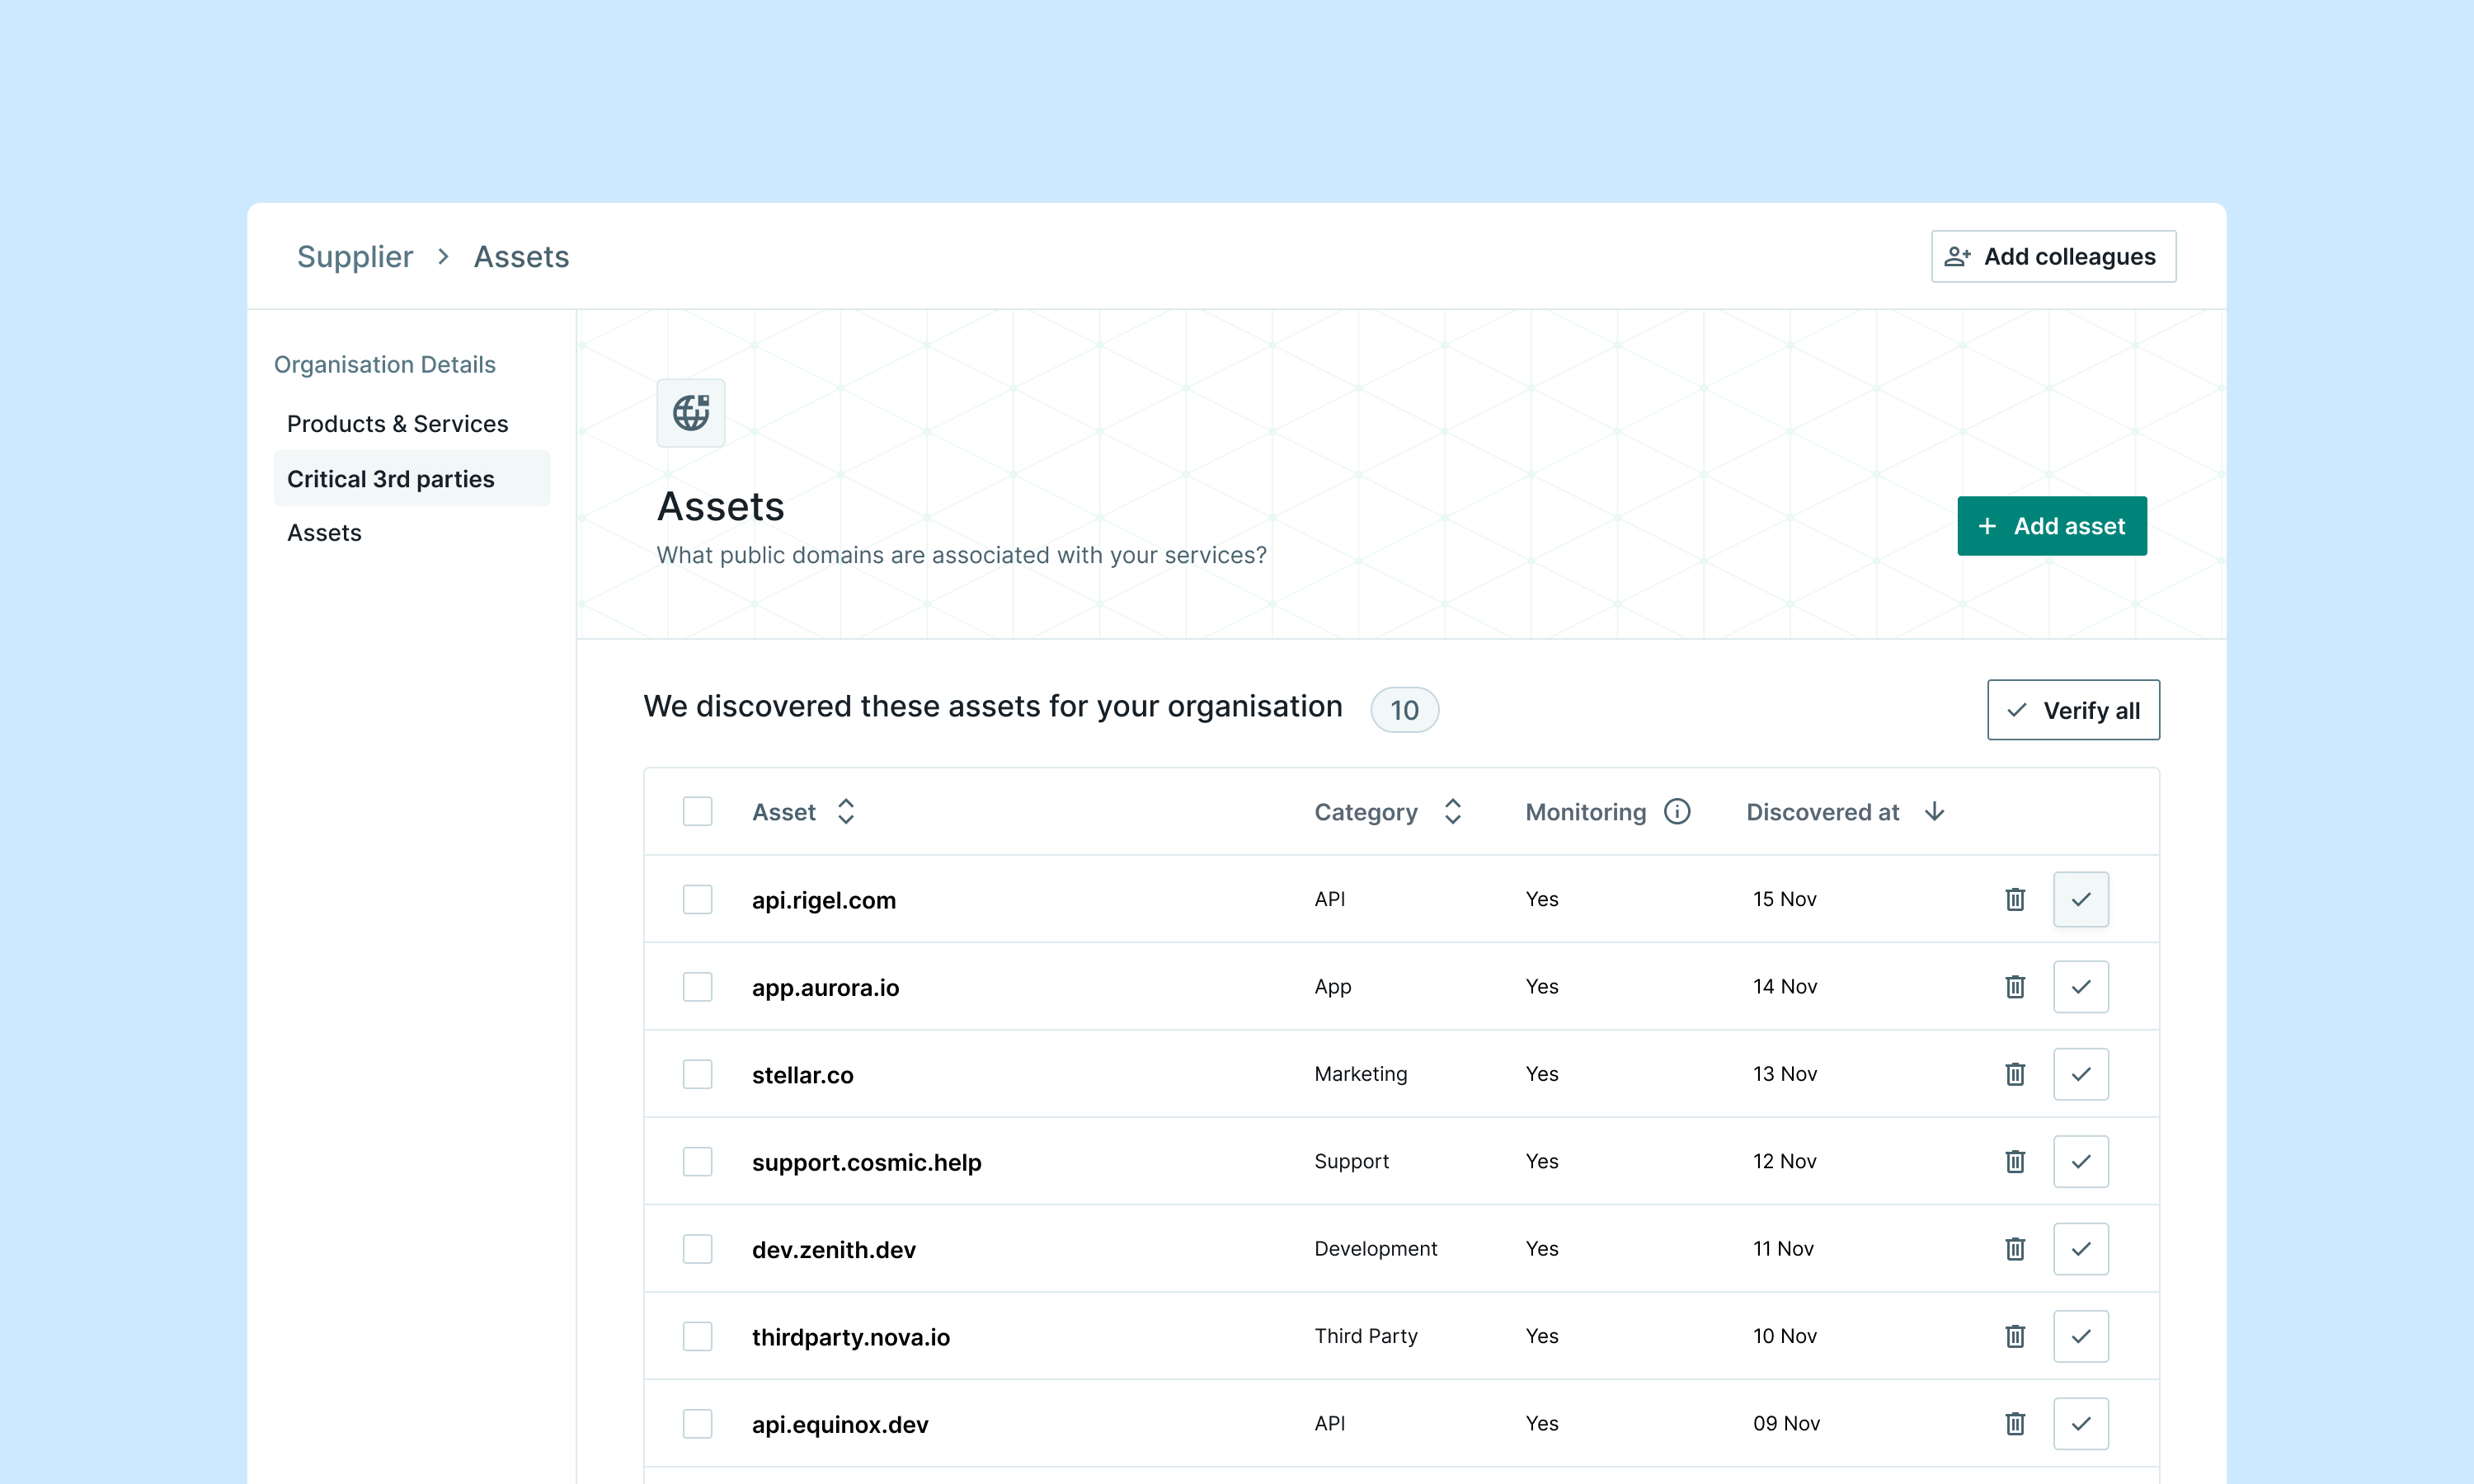Sort by Category column arrows
This screenshot has height=1484, width=2474.
(x=1453, y=812)
